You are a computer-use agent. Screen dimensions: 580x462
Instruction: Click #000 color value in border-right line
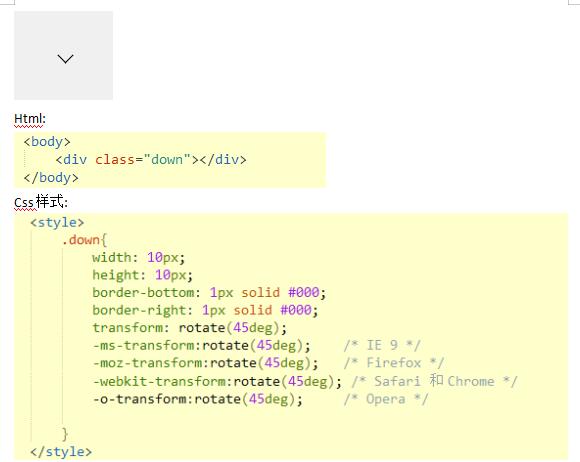(x=296, y=310)
